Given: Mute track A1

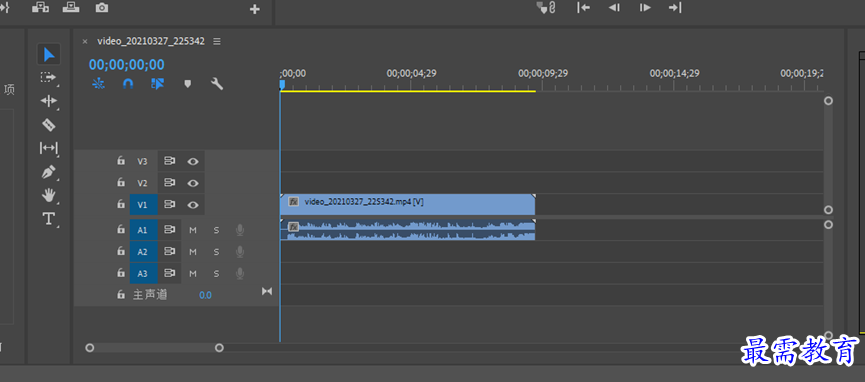Looking at the screenshot, I should [193, 230].
